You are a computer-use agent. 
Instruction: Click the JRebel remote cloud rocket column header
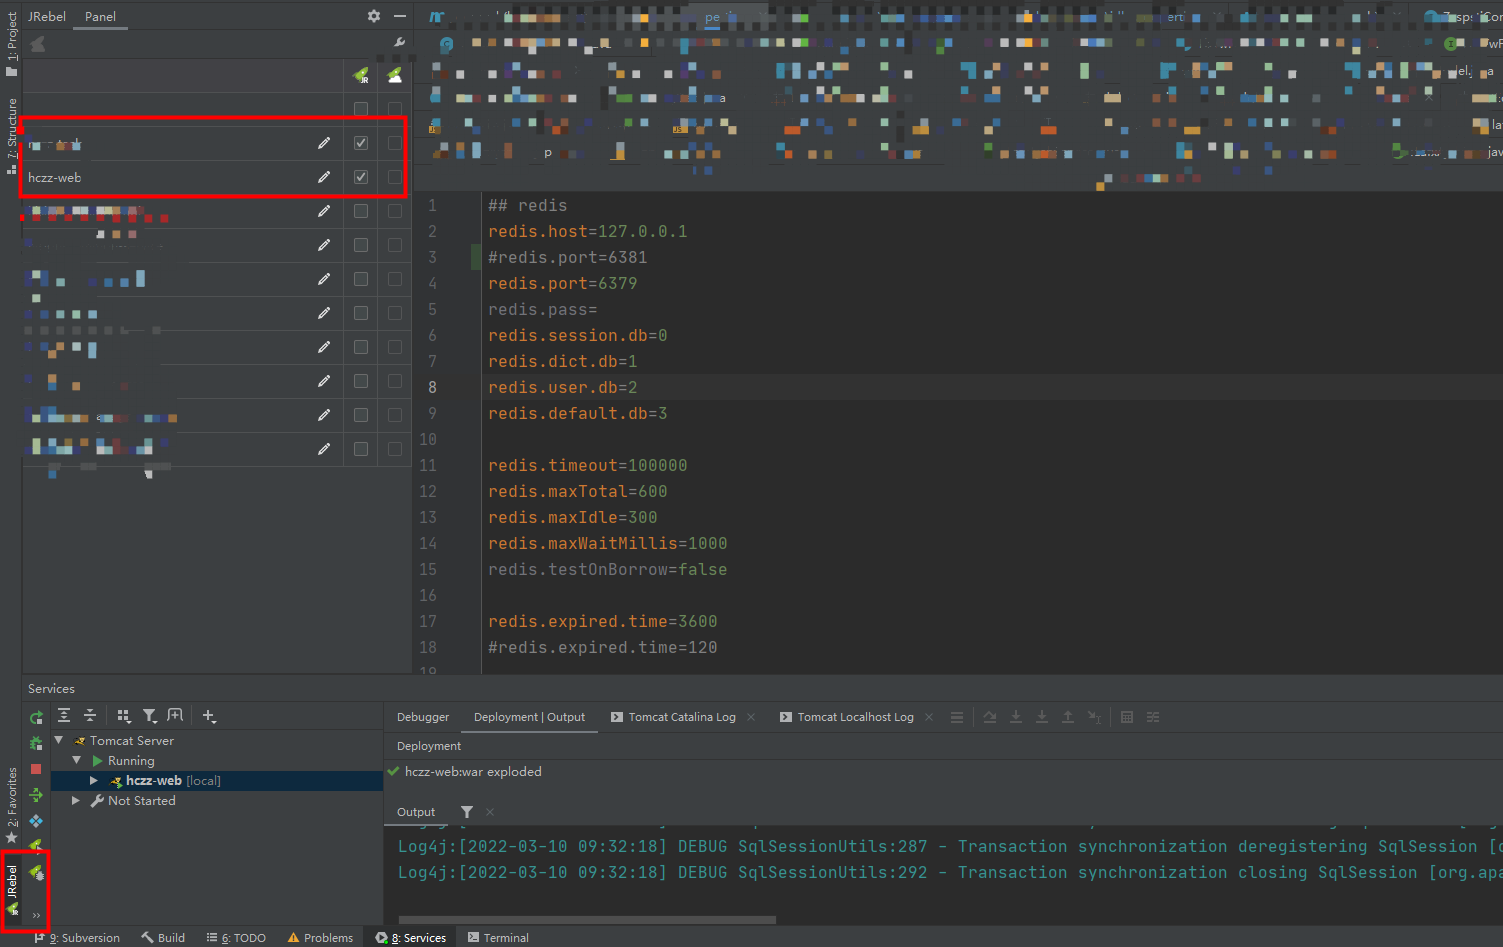point(395,75)
